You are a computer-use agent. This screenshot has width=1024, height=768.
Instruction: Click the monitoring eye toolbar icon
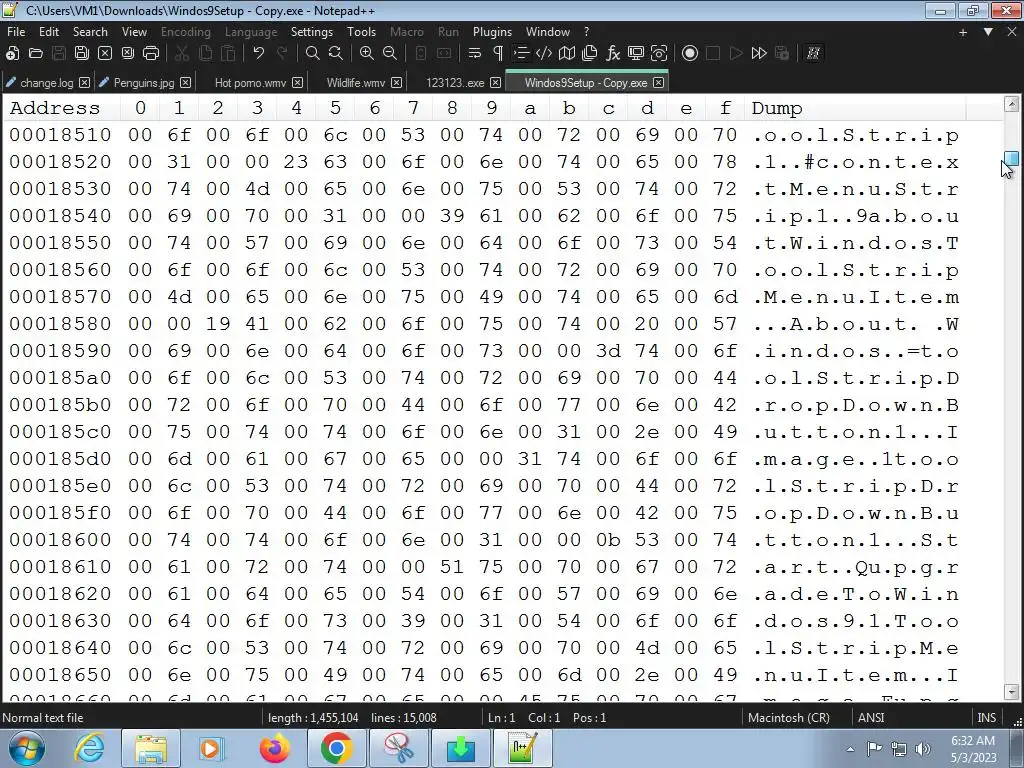click(659, 54)
